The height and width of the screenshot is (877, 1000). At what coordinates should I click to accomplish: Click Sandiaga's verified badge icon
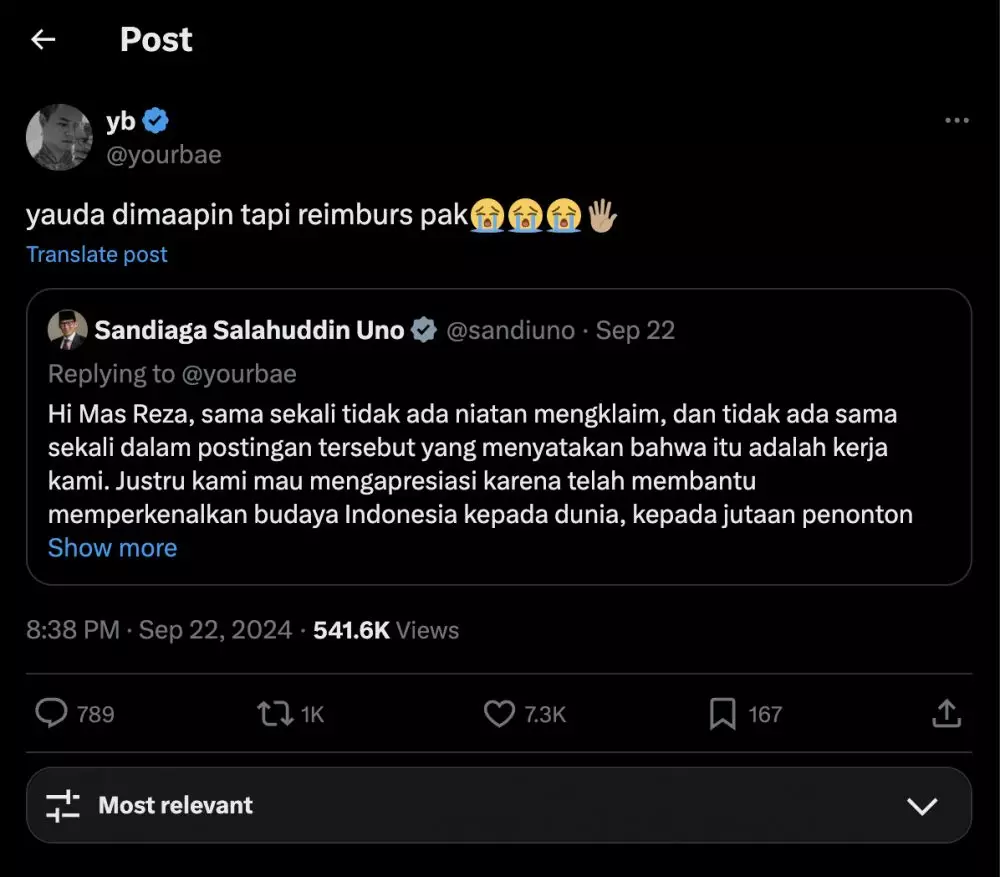(x=424, y=330)
